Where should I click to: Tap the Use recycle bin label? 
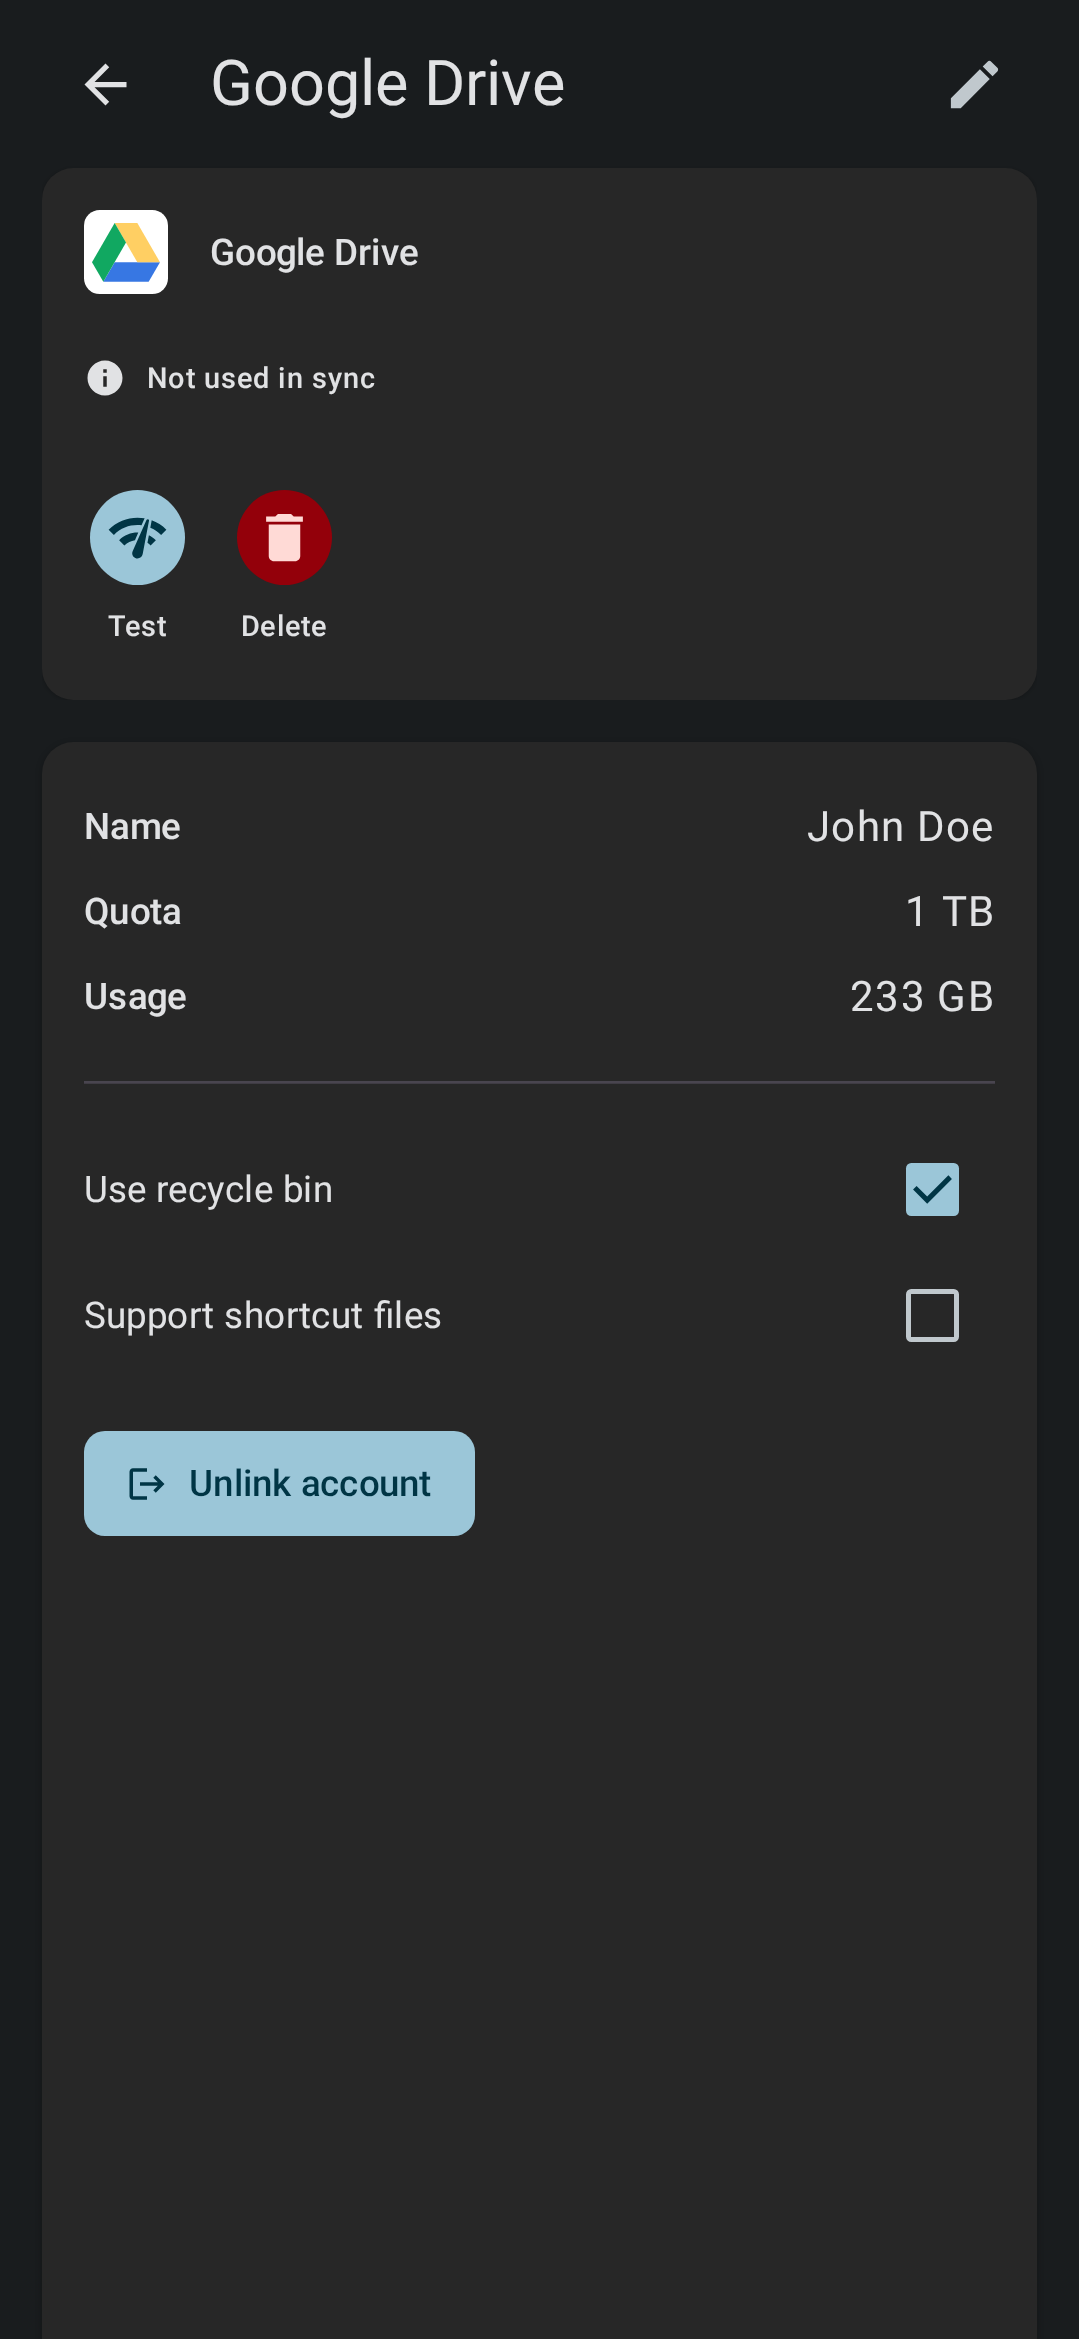click(x=208, y=1190)
